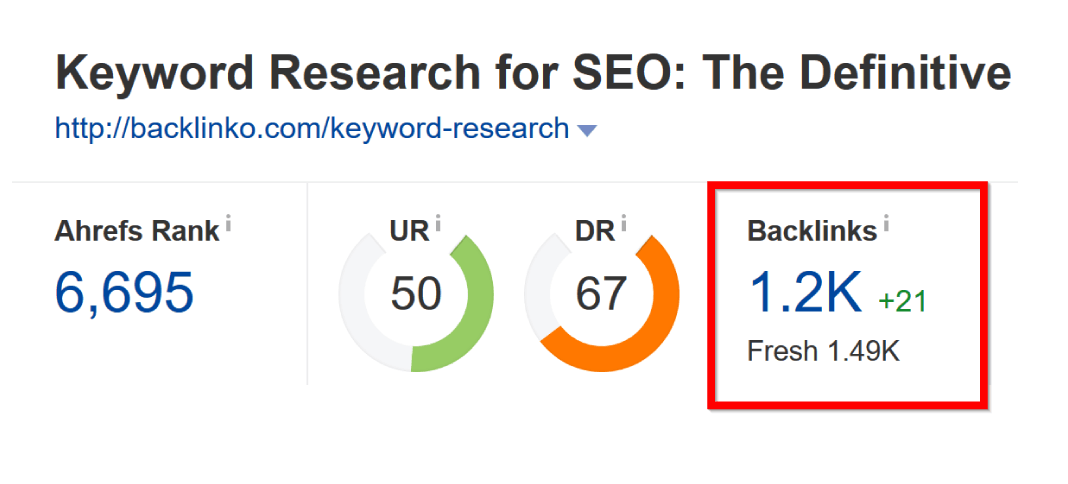The image size is (1068, 484).
Task: Click the green +21 backlinks change
Action: (x=903, y=301)
